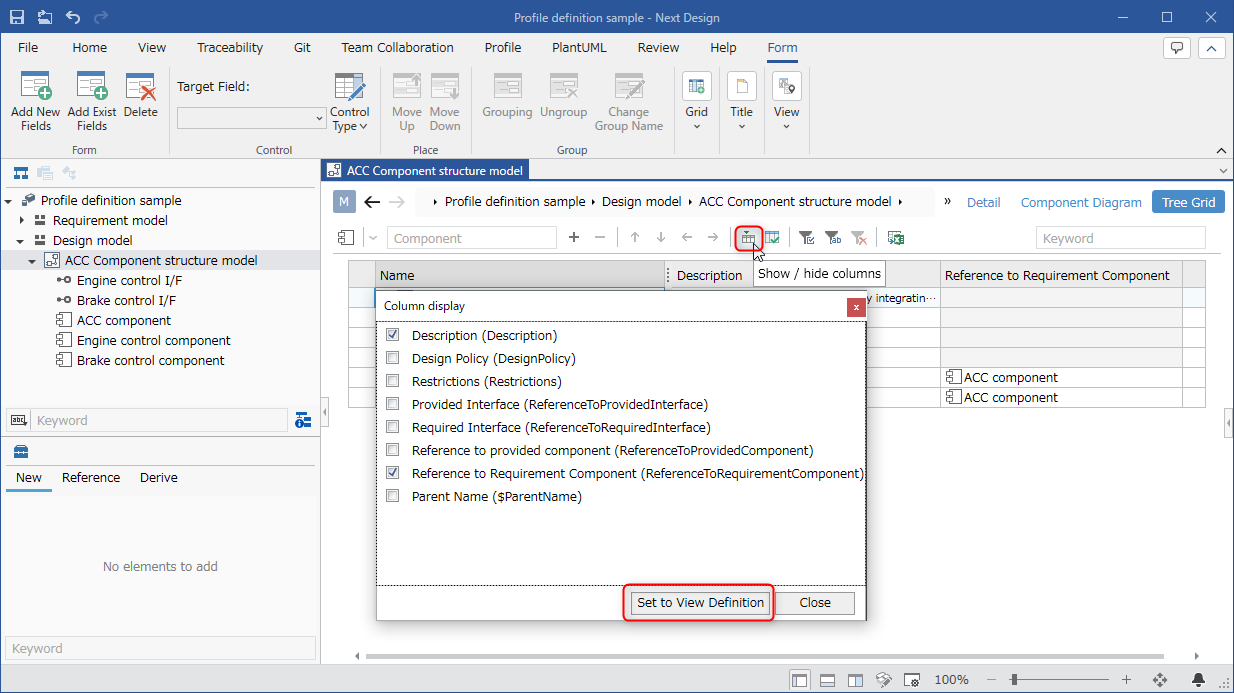The width and height of the screenshot is (1234, 693).
Task: Switch to the Team Collaboration ribbon tab
Action: click(397, 47)
